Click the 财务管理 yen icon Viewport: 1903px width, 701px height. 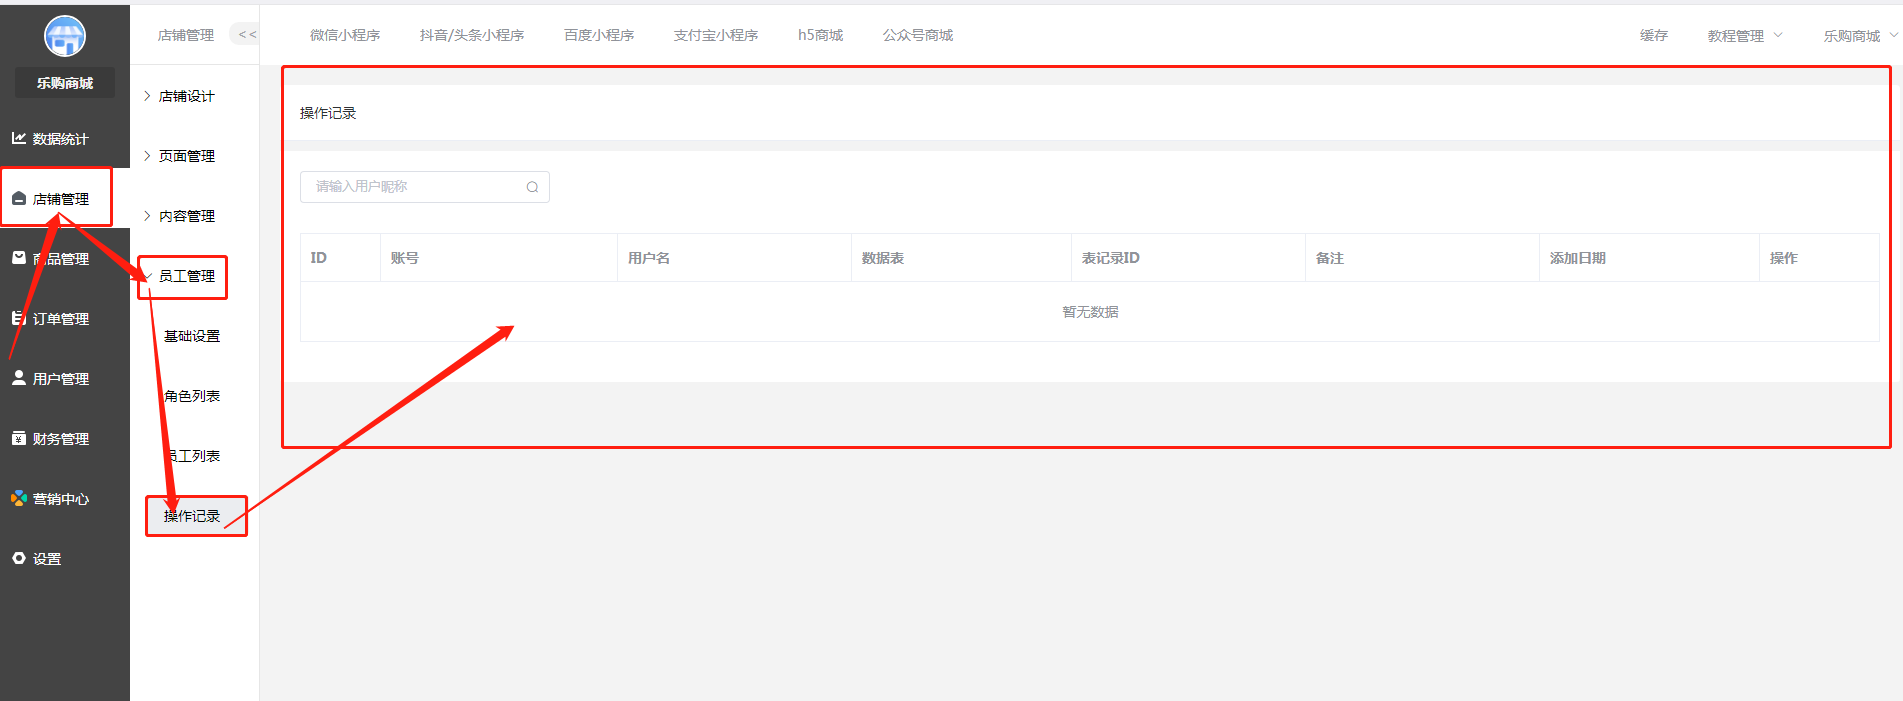pyautogui.click(x=19, y=438)
